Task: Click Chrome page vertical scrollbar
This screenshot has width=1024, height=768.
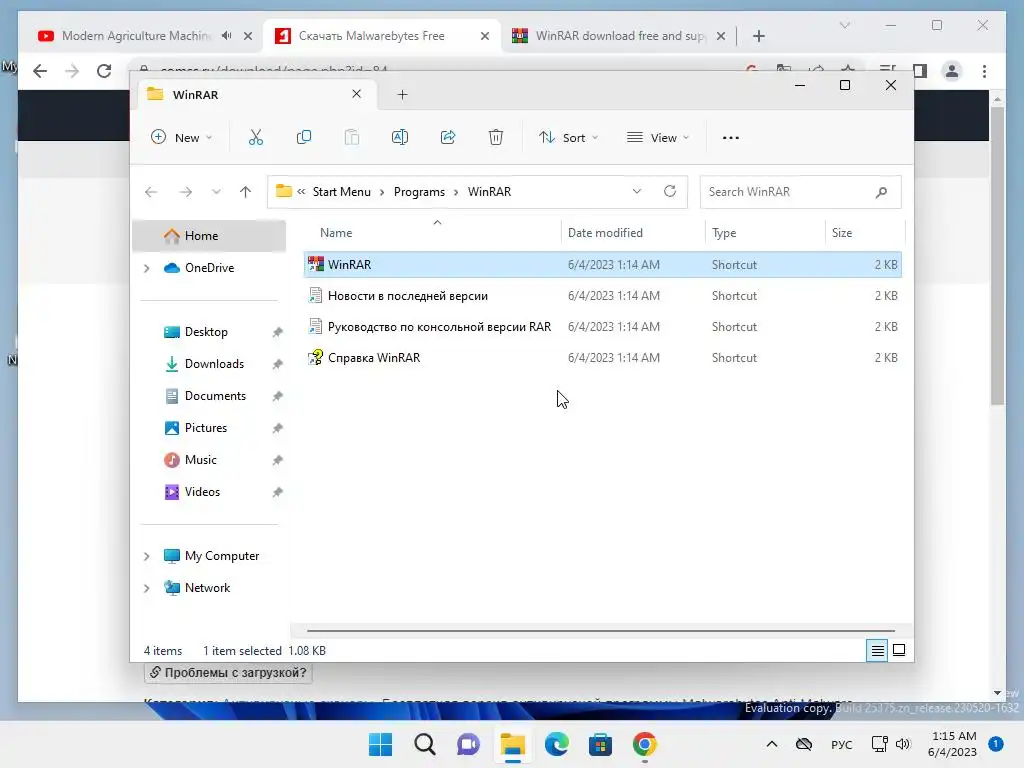Action: tap(997, 255)
